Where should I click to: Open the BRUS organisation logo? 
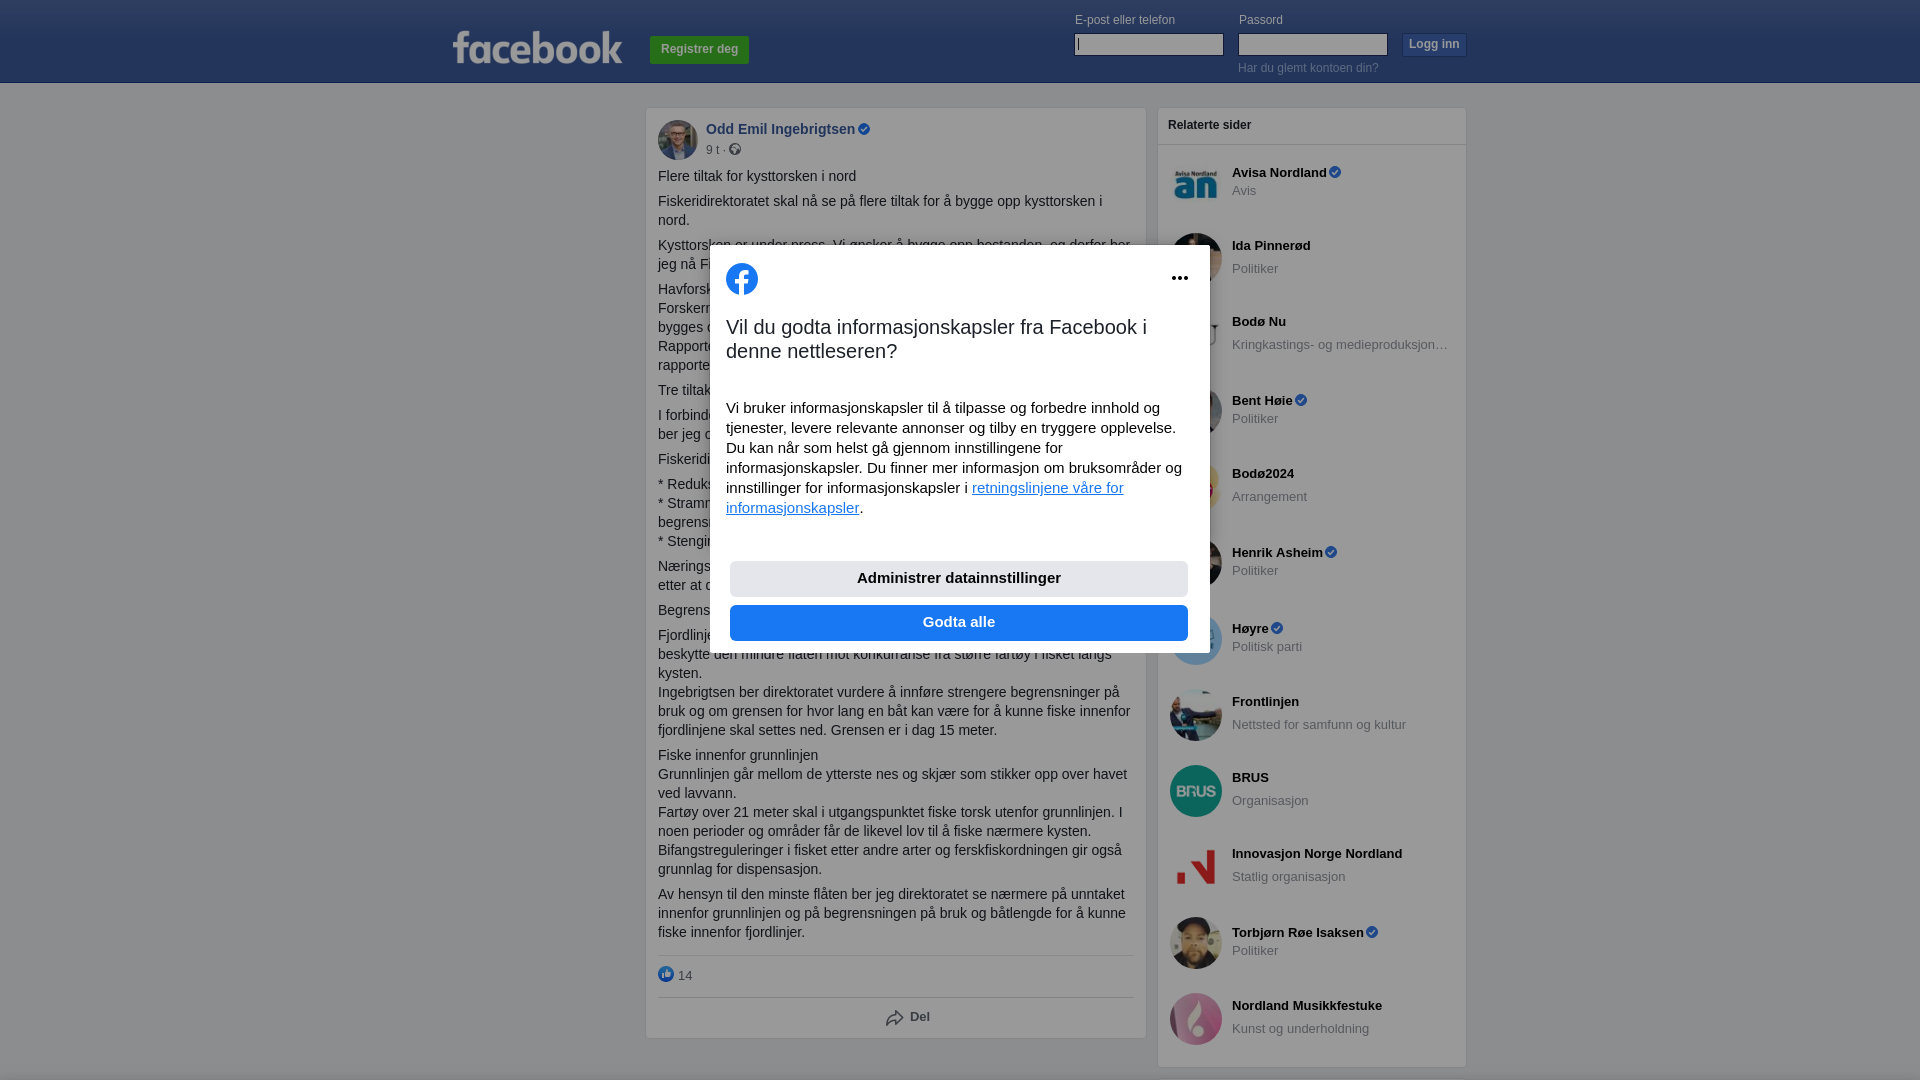(x=1196, y=791)
